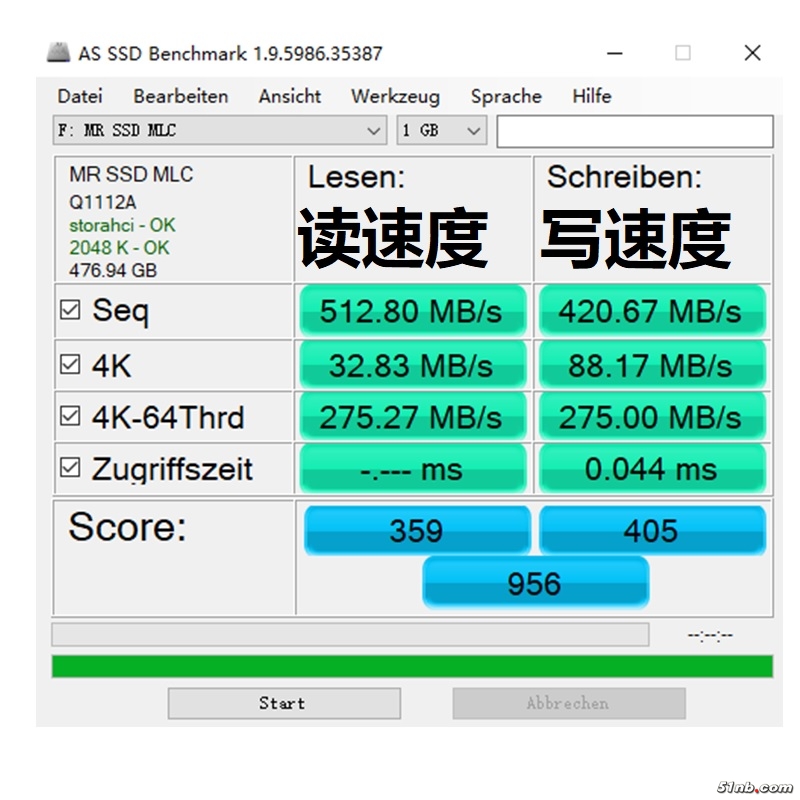This screenshot has height=800, width=800.
Task: Minimize the AS SSD Benchmark window
Action: click(615, 53)
